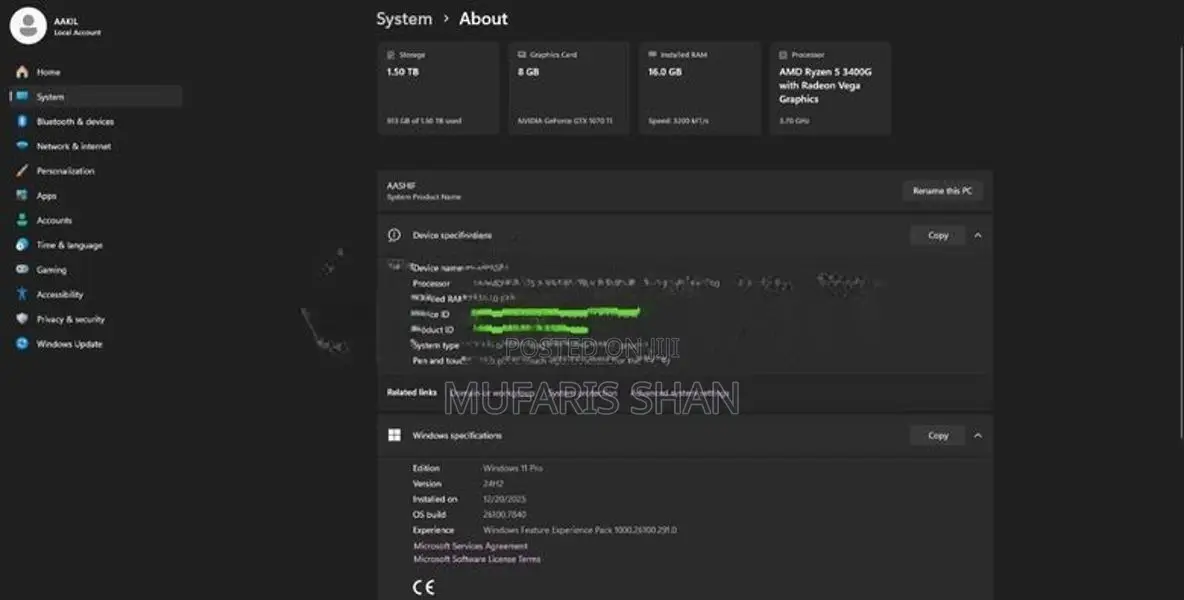Open Gaming settings label

pyautogui.click(x=51, y=270)
